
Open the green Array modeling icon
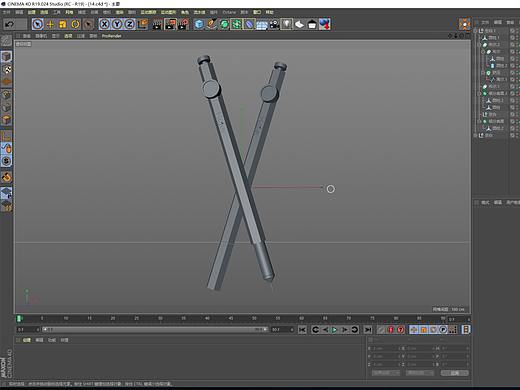tap(237, 24)
